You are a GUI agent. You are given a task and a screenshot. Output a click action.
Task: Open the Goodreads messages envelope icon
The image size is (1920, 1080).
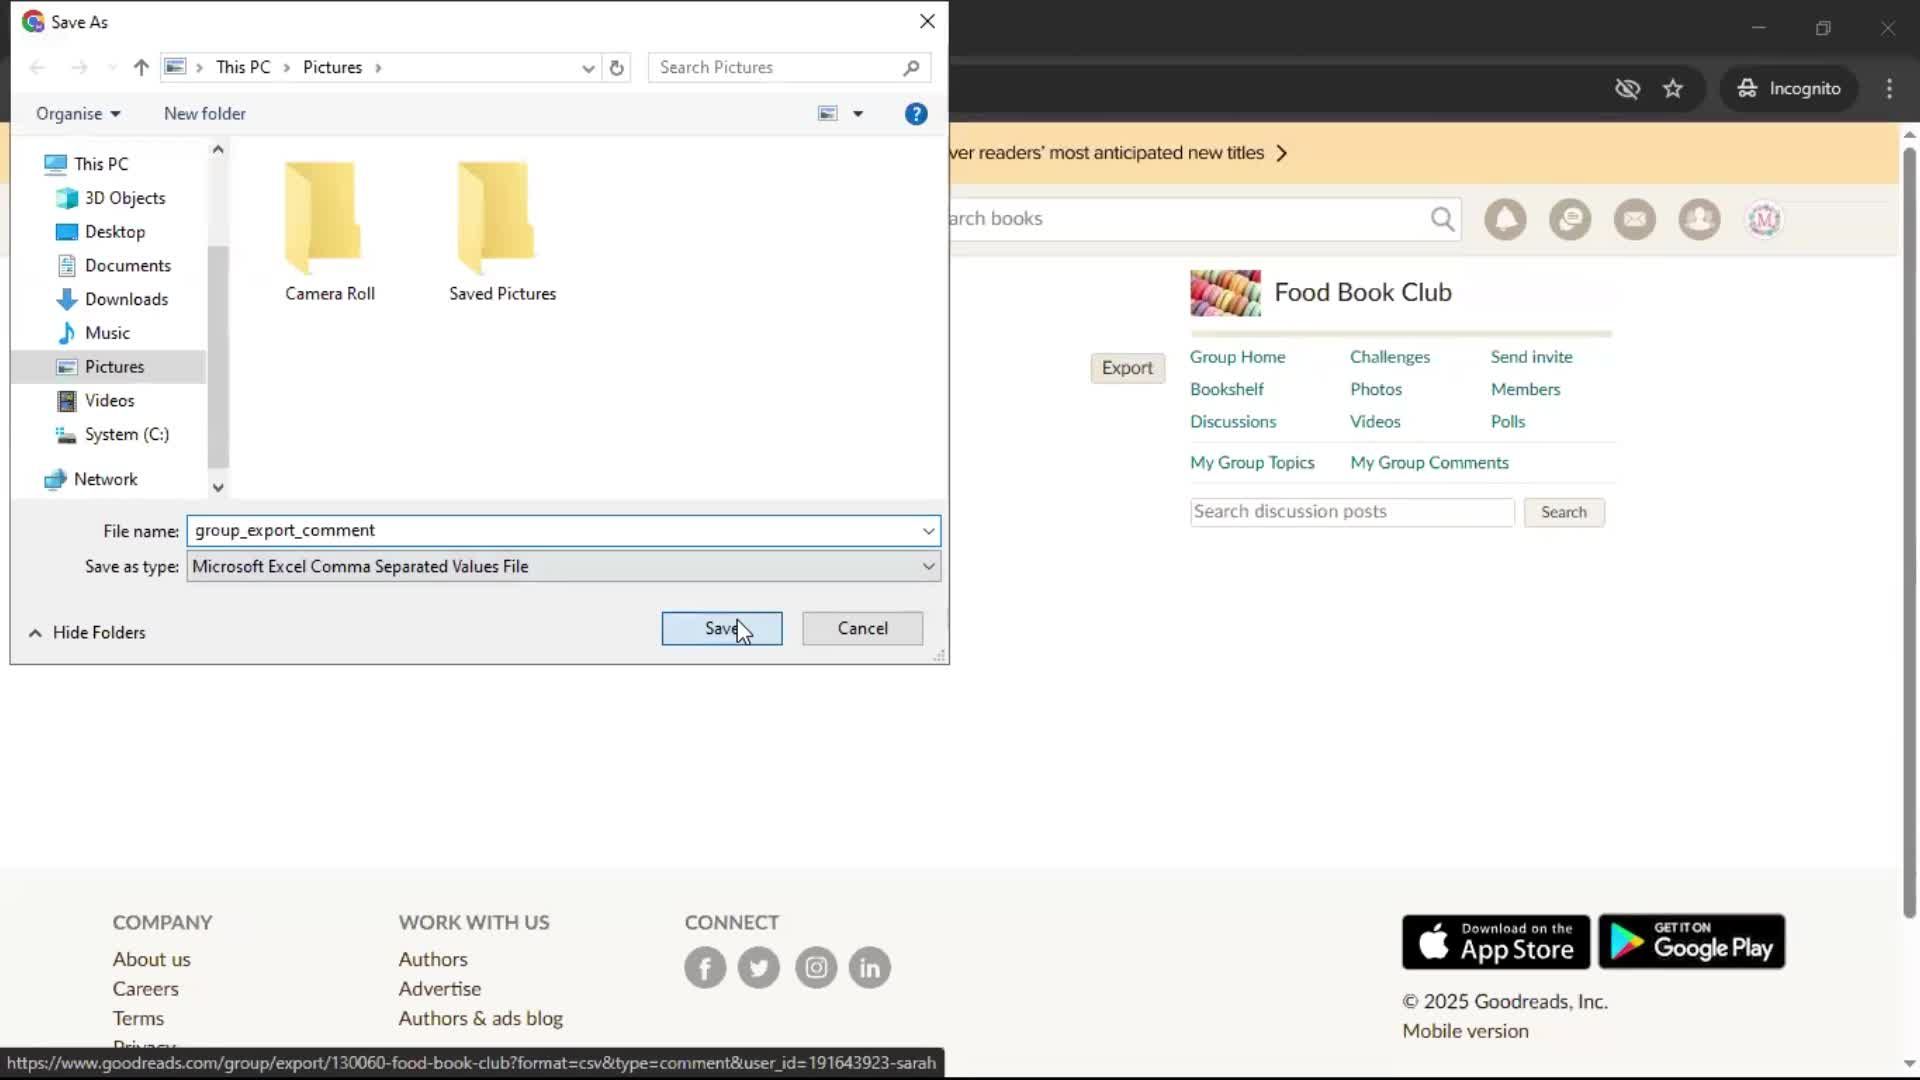coord(1635,219)
